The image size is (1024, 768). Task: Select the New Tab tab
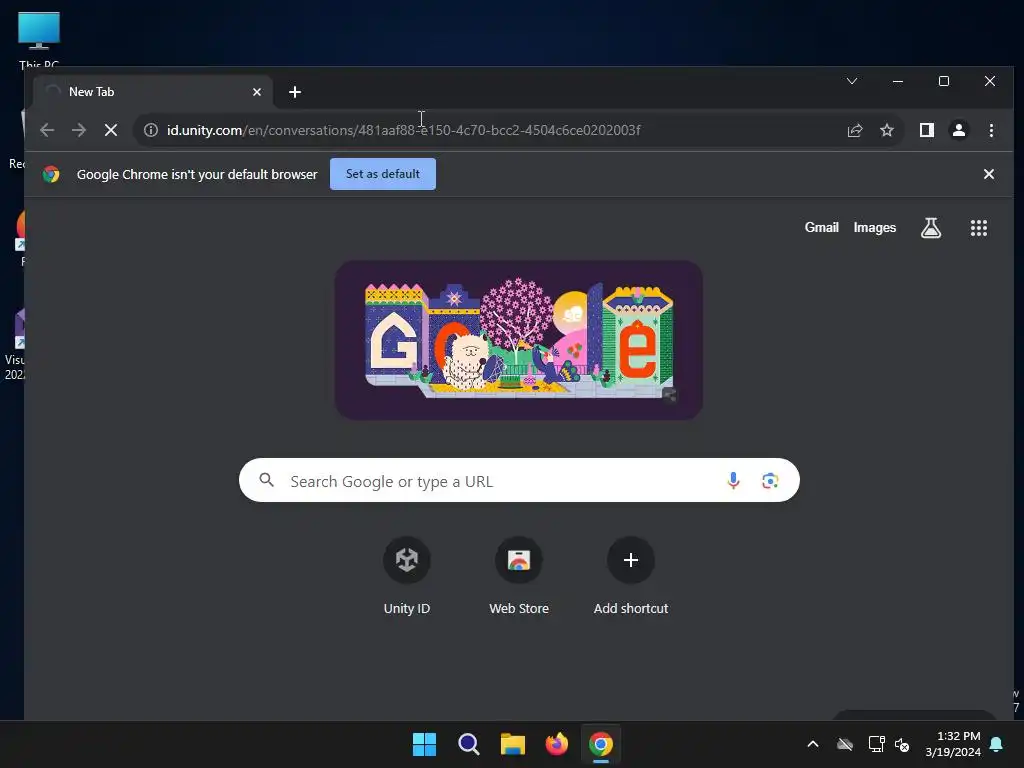[153, 92]
